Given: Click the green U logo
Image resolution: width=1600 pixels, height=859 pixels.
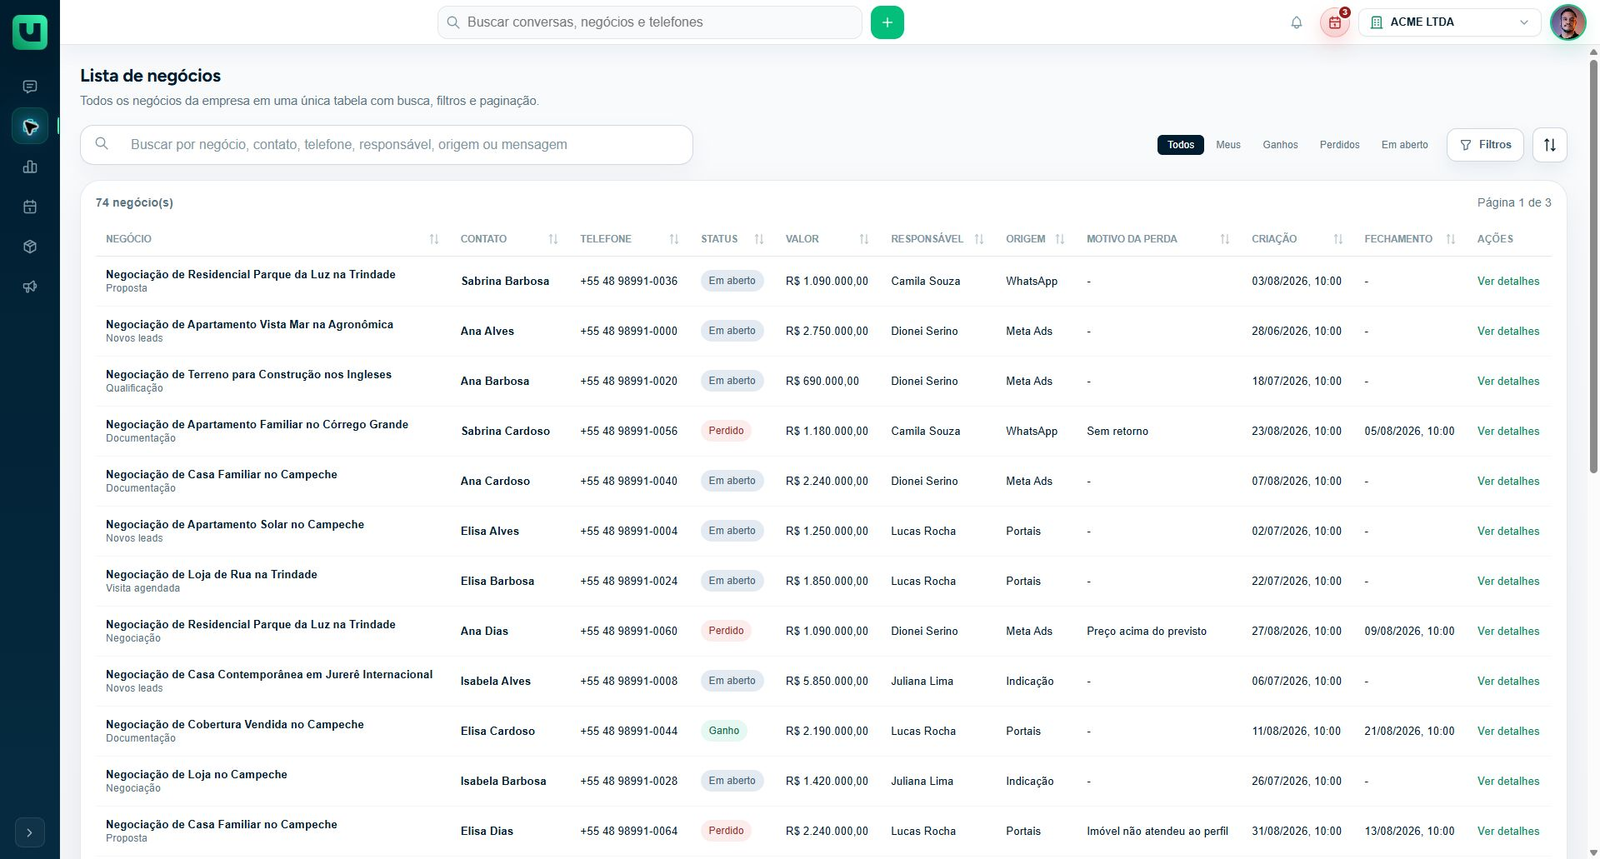Looking at the screenshot, I should (30, 30).
